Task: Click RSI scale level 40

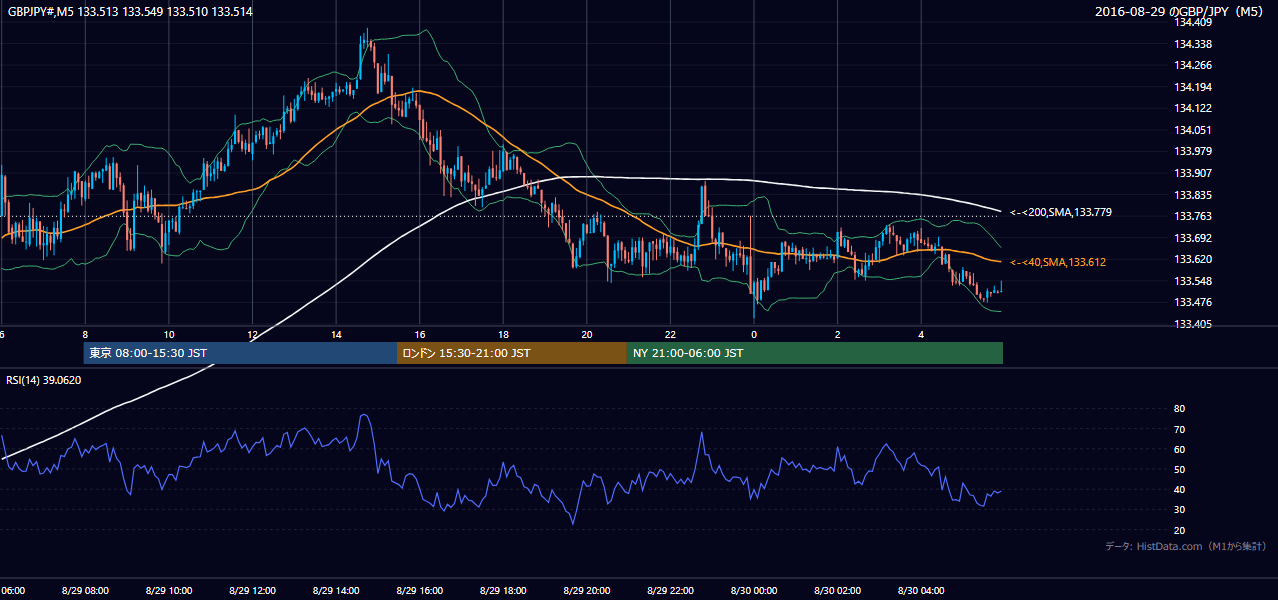Action: click(x=1179, y=489)
